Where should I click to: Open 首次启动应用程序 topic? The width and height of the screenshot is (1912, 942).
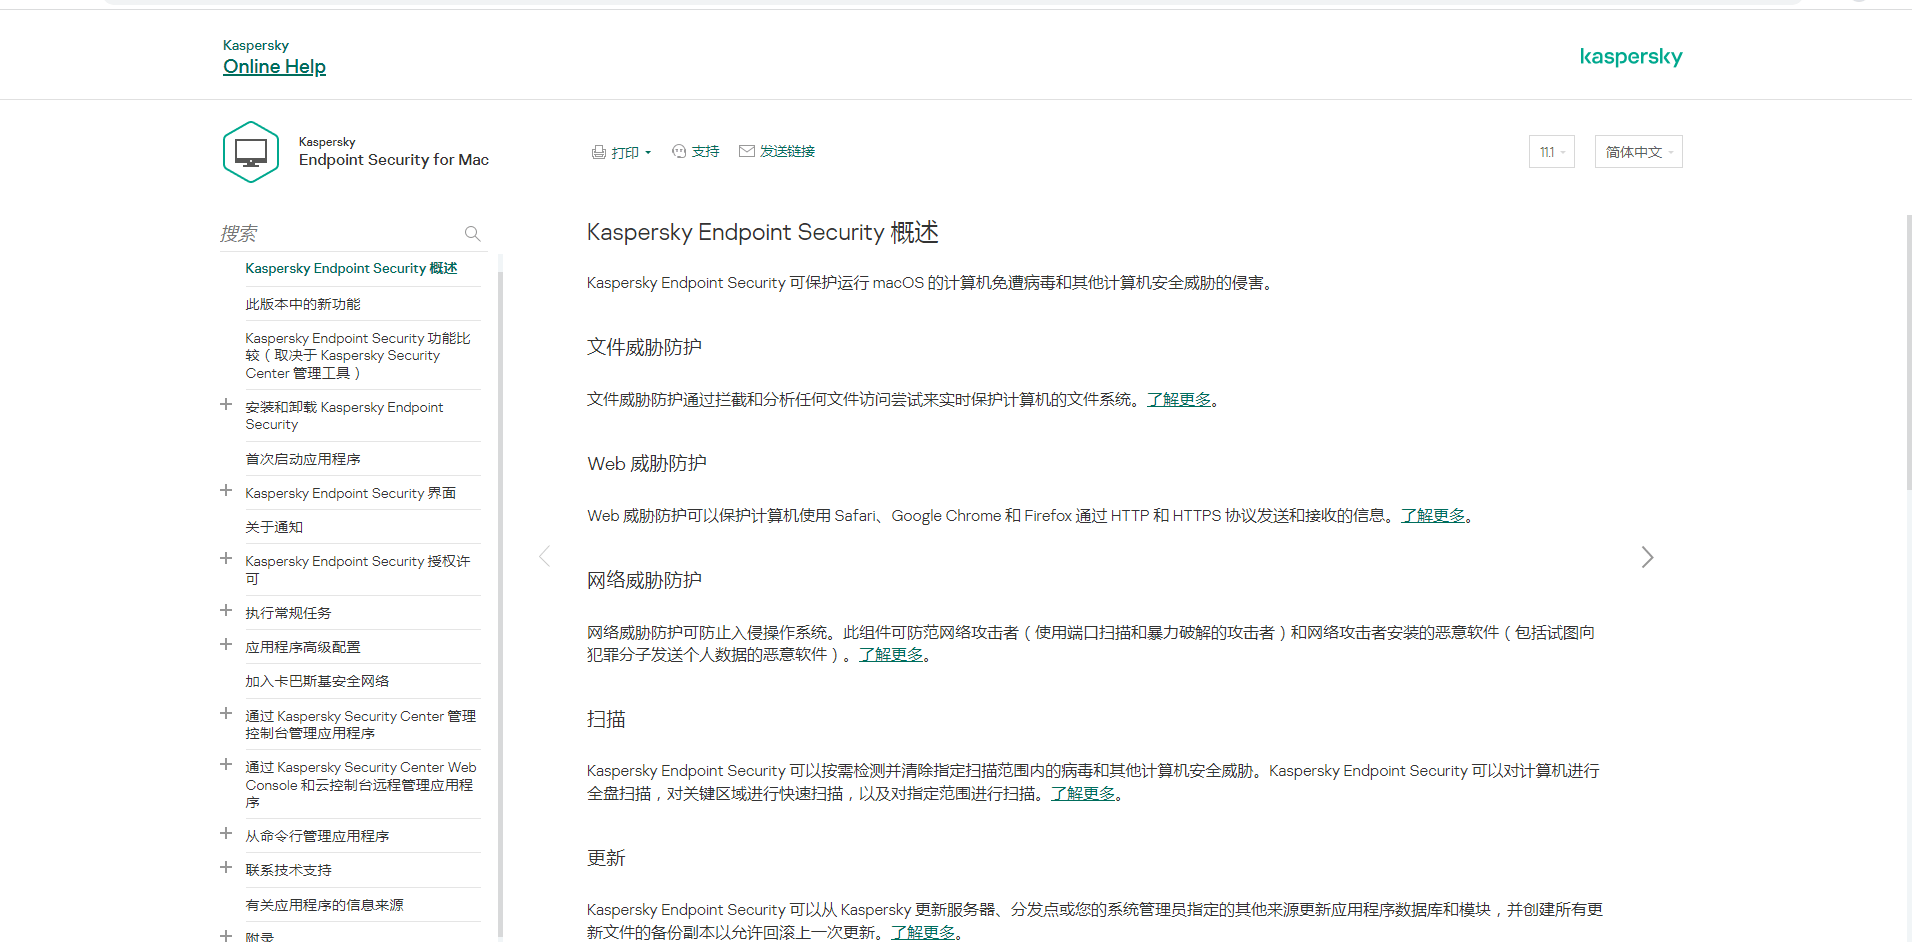click(303, 459)
